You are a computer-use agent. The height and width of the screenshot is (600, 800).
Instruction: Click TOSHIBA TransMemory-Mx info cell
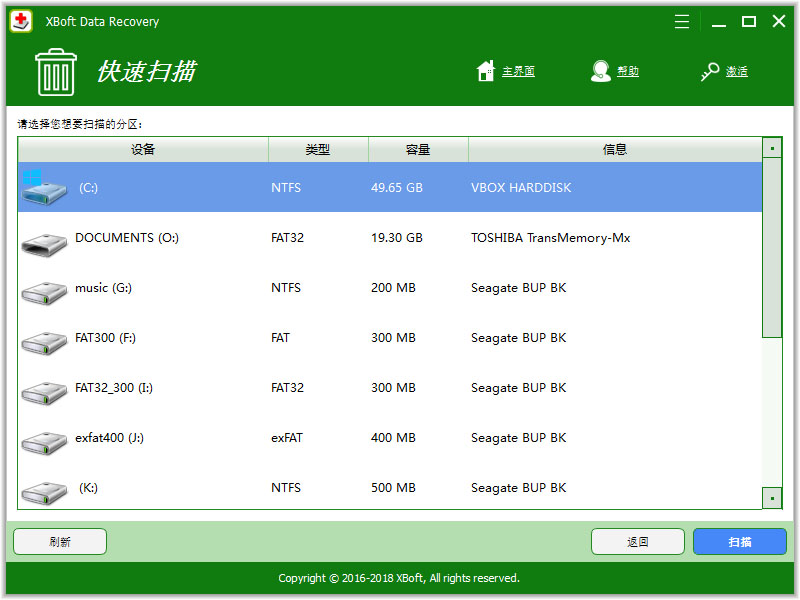pyautogui.click(x=551, y=238)
